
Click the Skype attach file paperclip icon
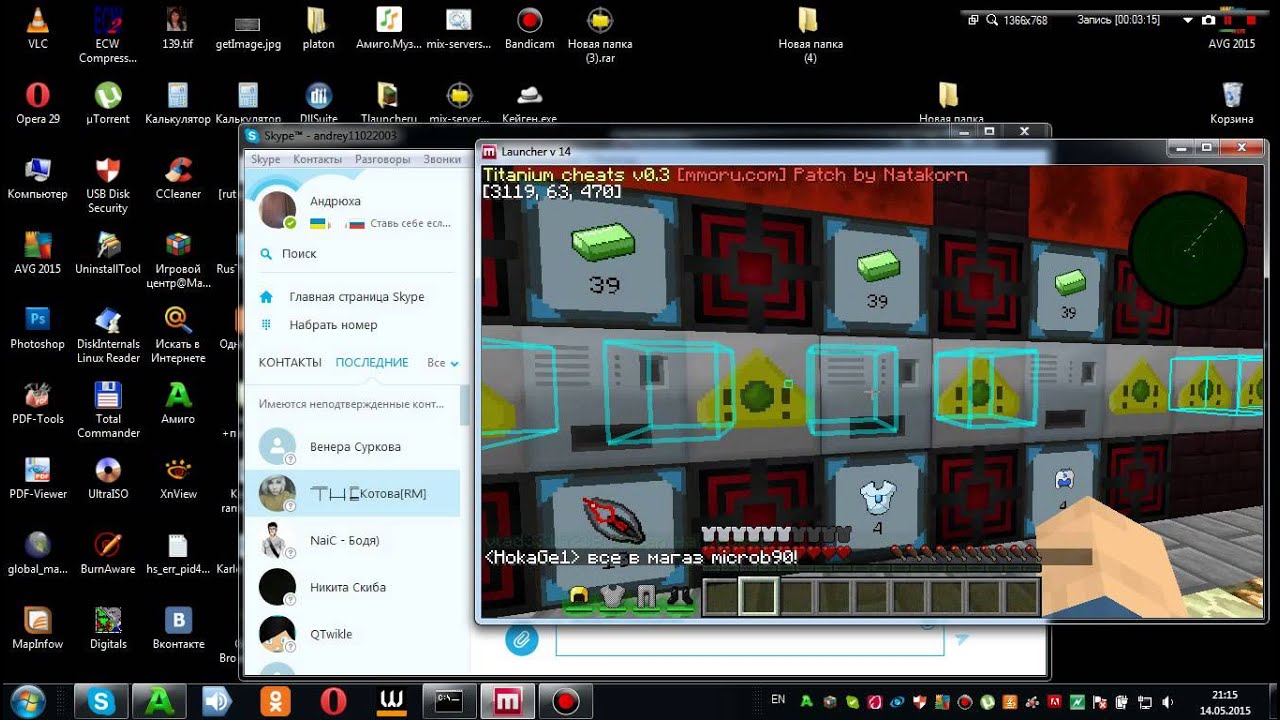[x=521, y=639]
